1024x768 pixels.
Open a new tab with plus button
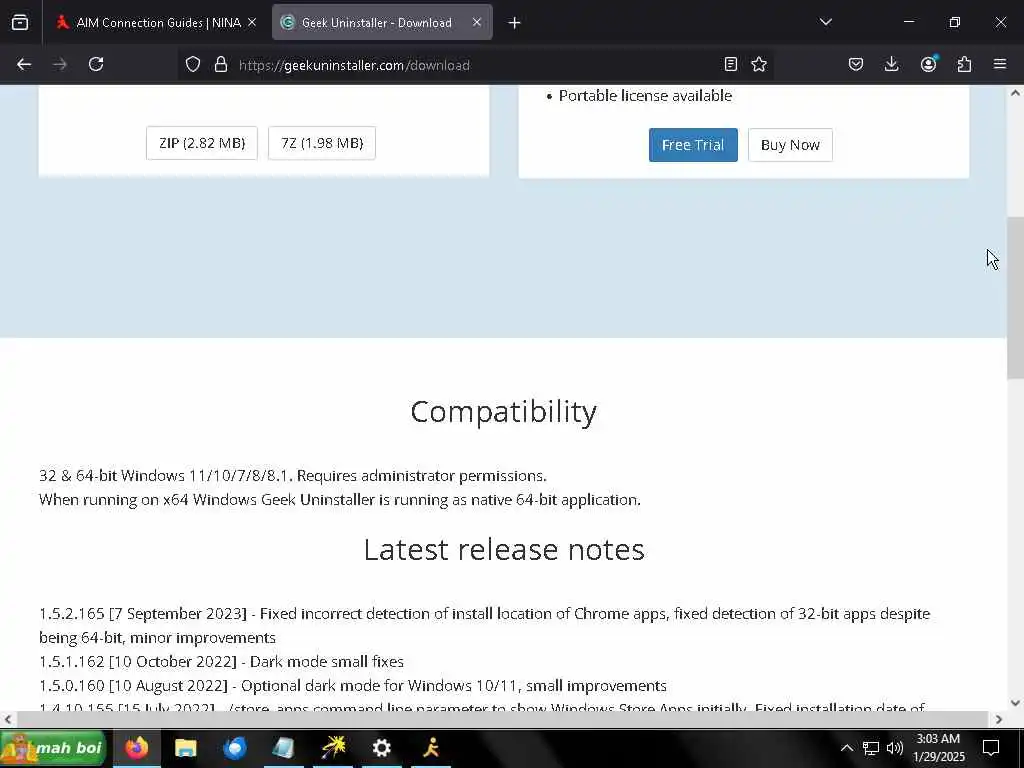(x=514, y=23)
